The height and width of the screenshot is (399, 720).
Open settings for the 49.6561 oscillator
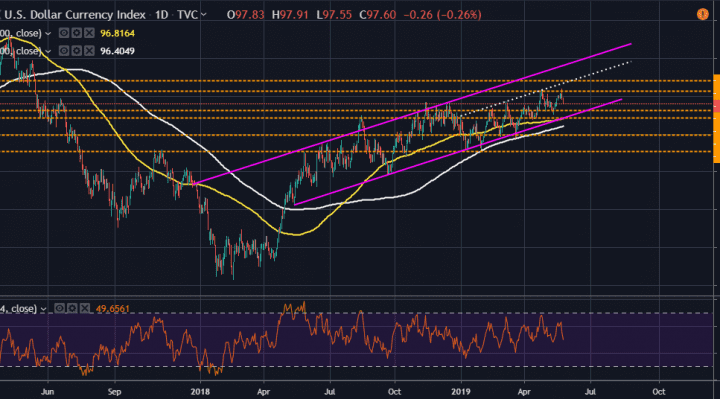pyautogui.click(x=72, y=309)
